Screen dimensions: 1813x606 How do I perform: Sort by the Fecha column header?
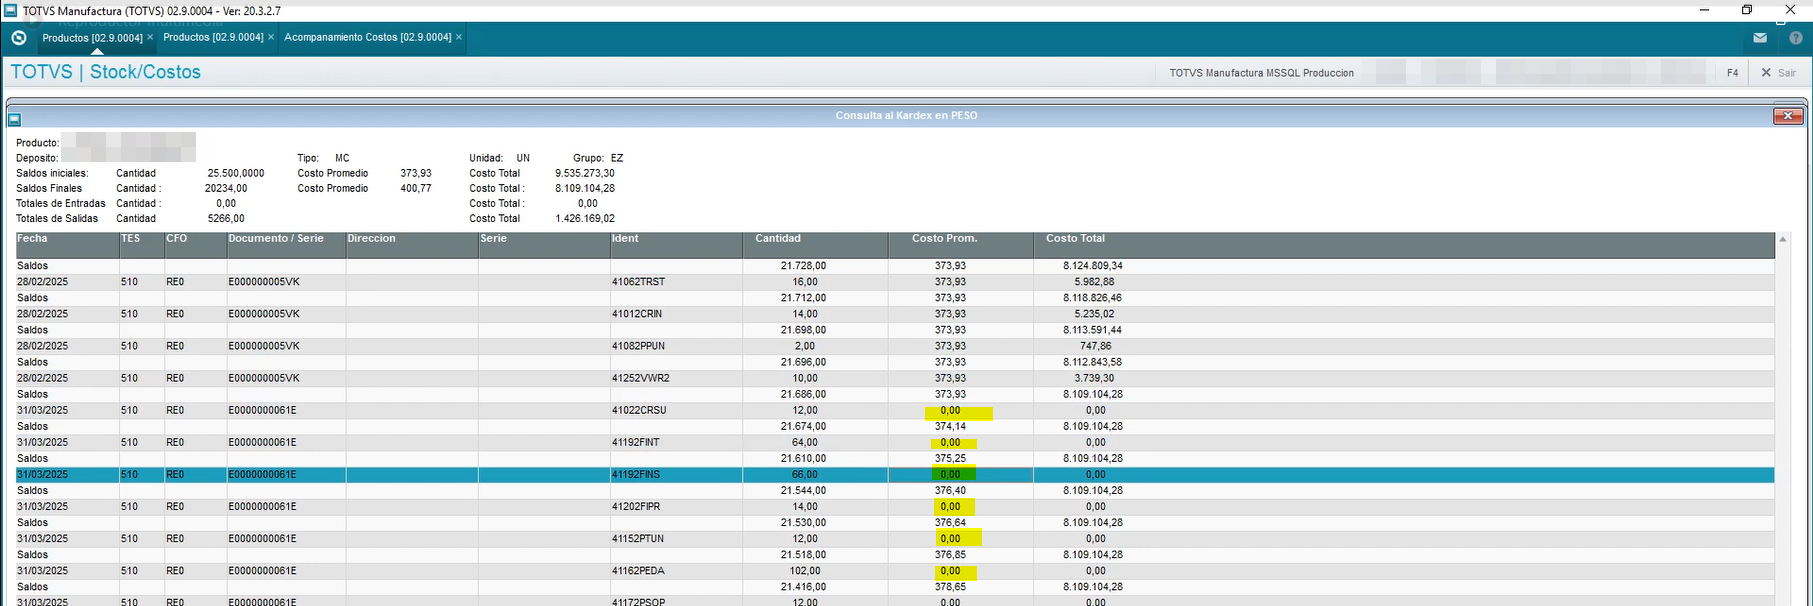tap(67, 245)
